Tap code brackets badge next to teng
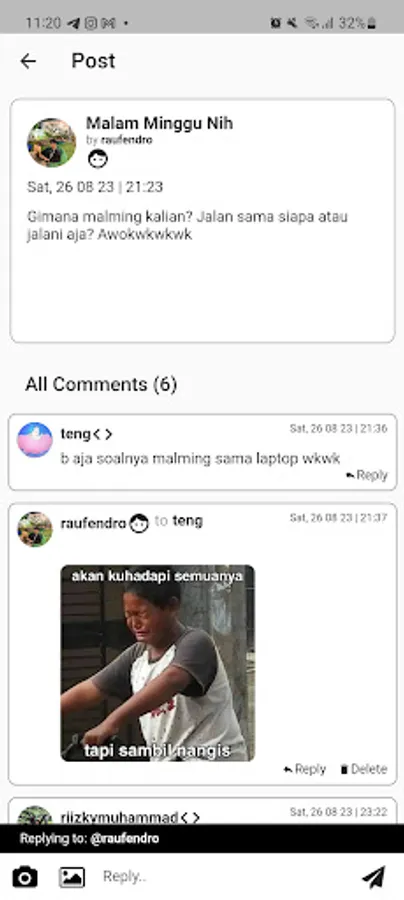404x900 pixels. (x=102, y=435)
